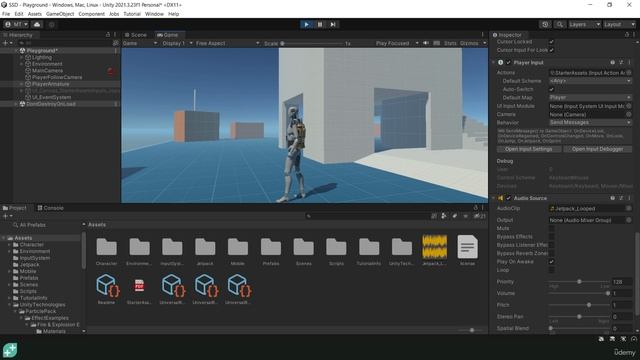Click the Stats button in Game view
The height and width of the screenshot is (360, 640).
click(x=450, y=43)
